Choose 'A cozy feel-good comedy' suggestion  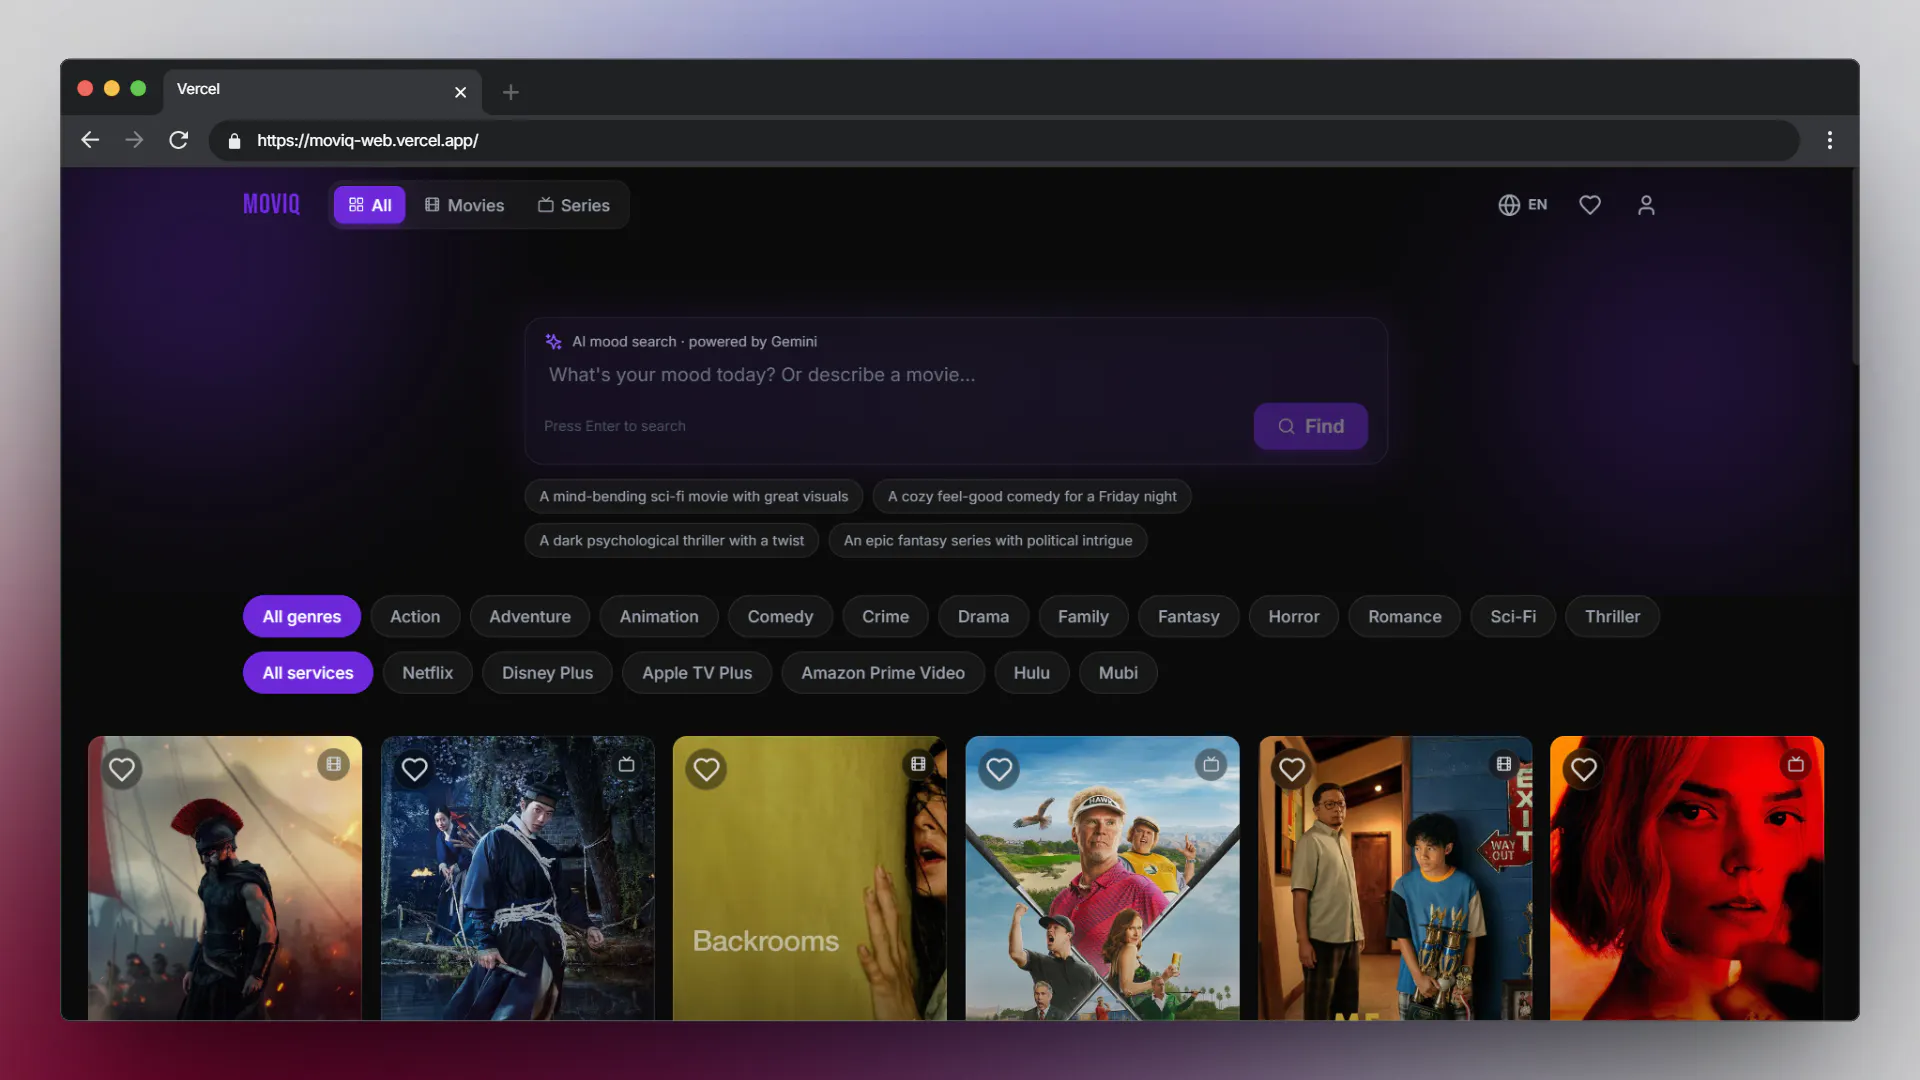[1032, 496]
